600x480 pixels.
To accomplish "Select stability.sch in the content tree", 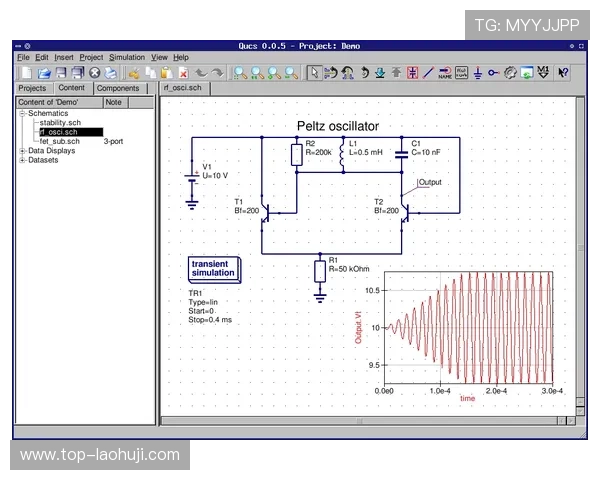I will click(60, 122).
